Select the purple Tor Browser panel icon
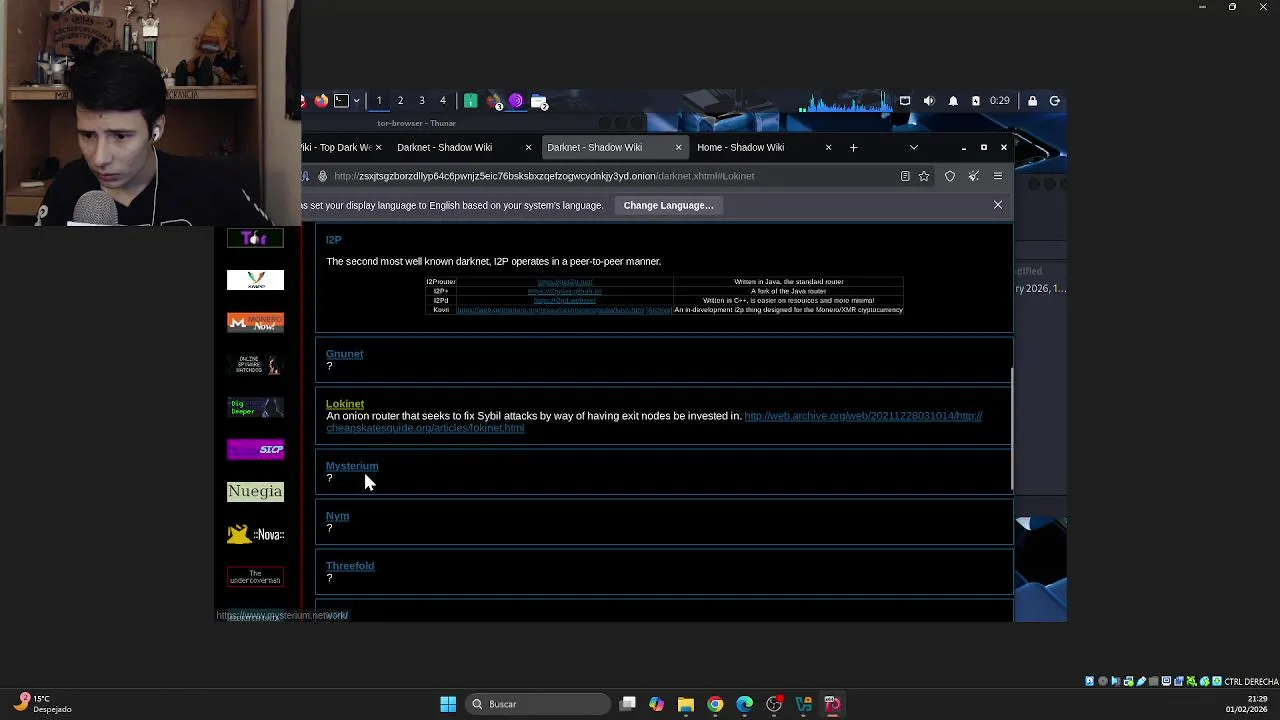Viewport: 1280px width, 720px height. point(516,101)
